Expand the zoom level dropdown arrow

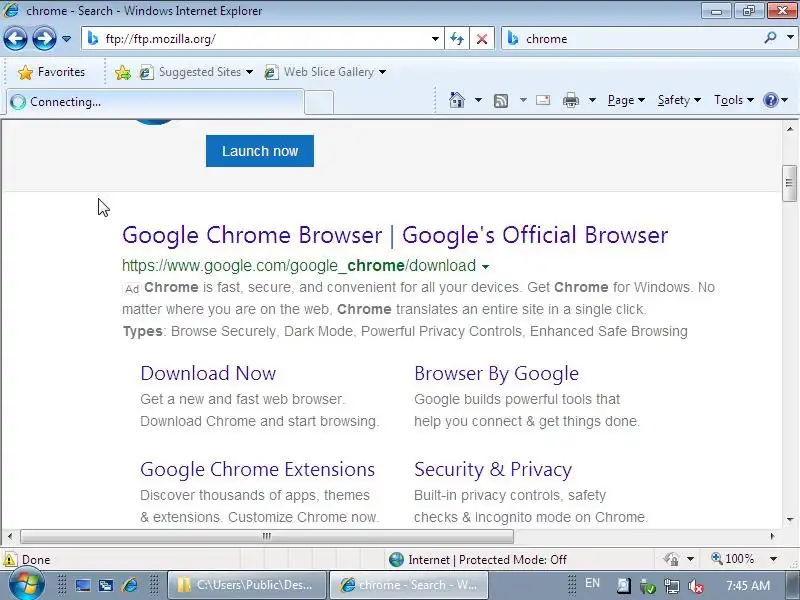[x=773, y=559]
